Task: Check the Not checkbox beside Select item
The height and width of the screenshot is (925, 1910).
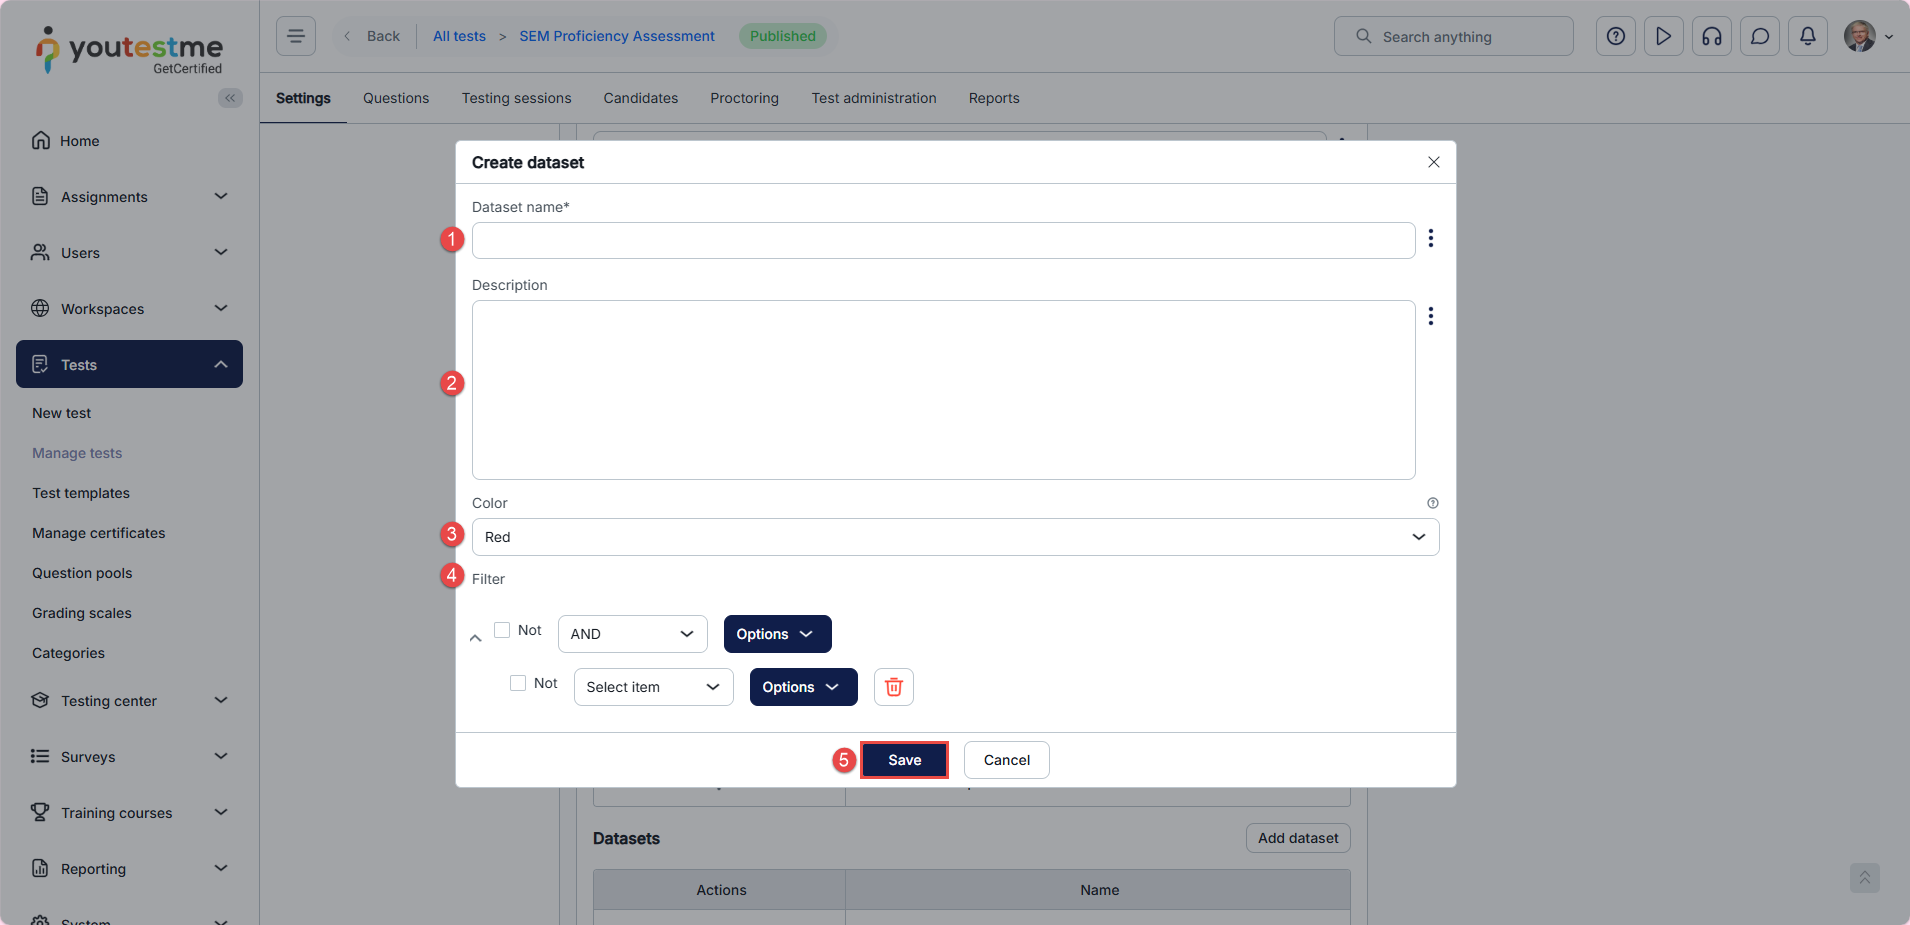Action: tap(518, 683)
